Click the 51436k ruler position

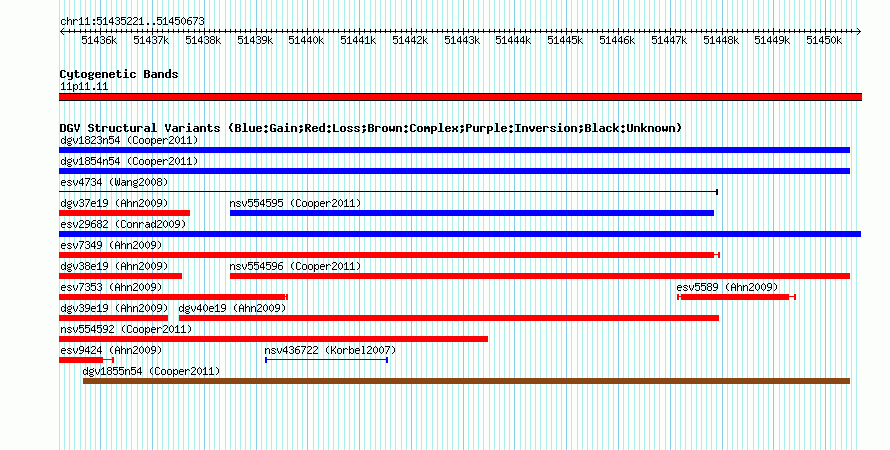pos(99,40)
